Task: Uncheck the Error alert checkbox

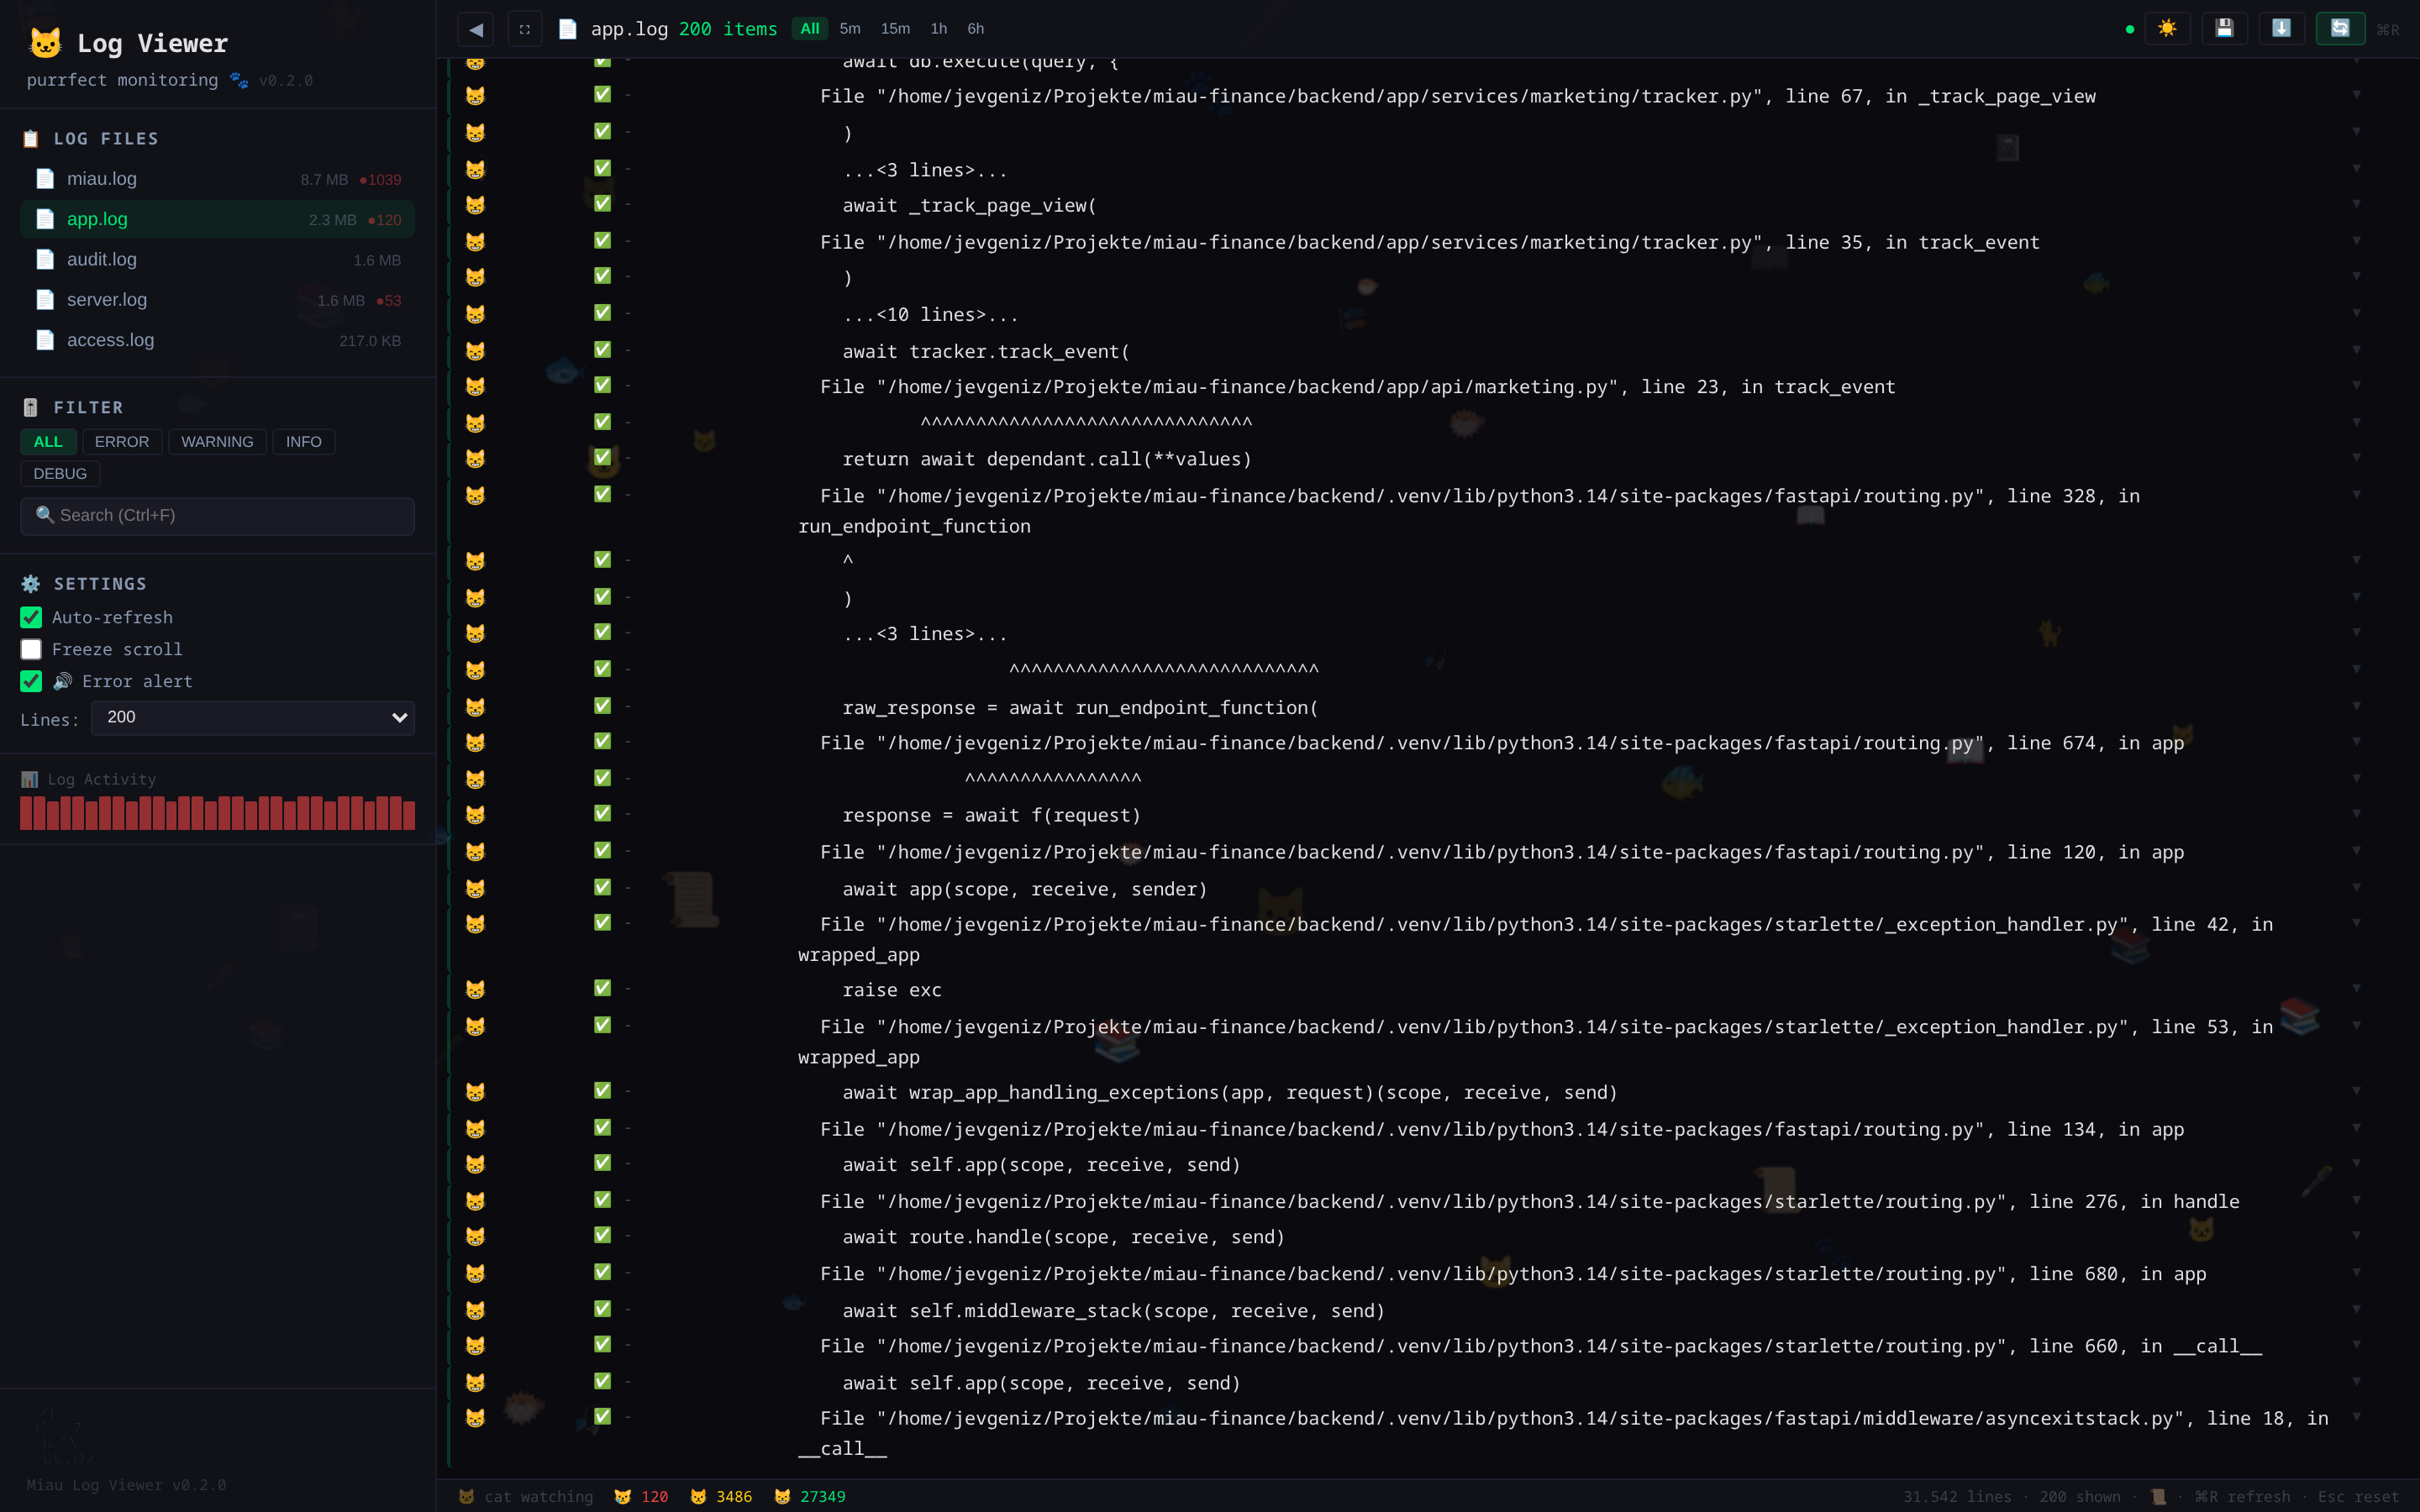Action: pos(31,681)
